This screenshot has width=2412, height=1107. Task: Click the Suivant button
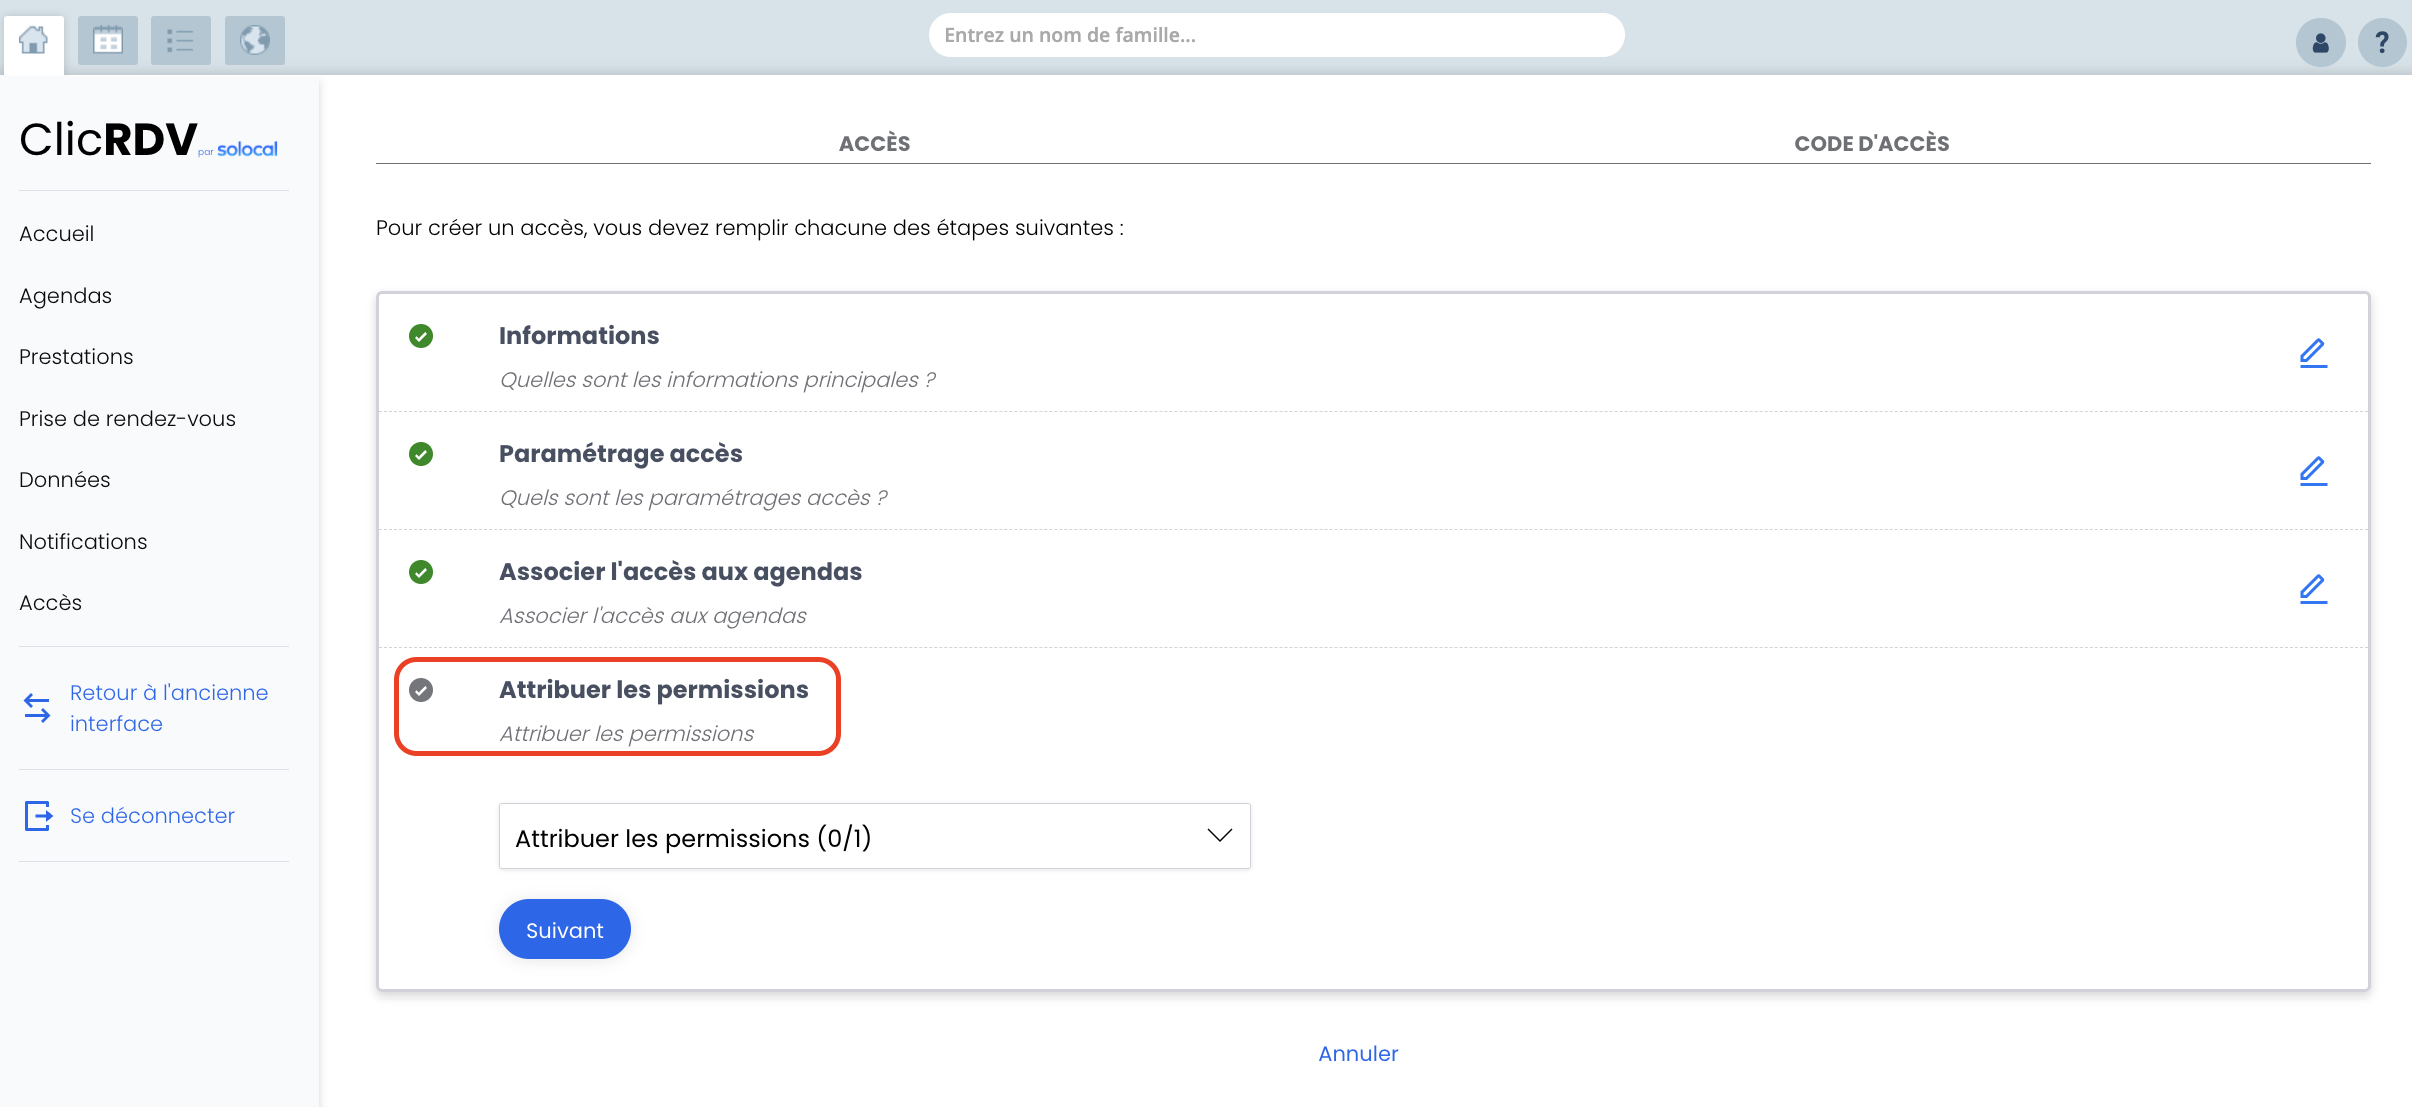[564, 929]
